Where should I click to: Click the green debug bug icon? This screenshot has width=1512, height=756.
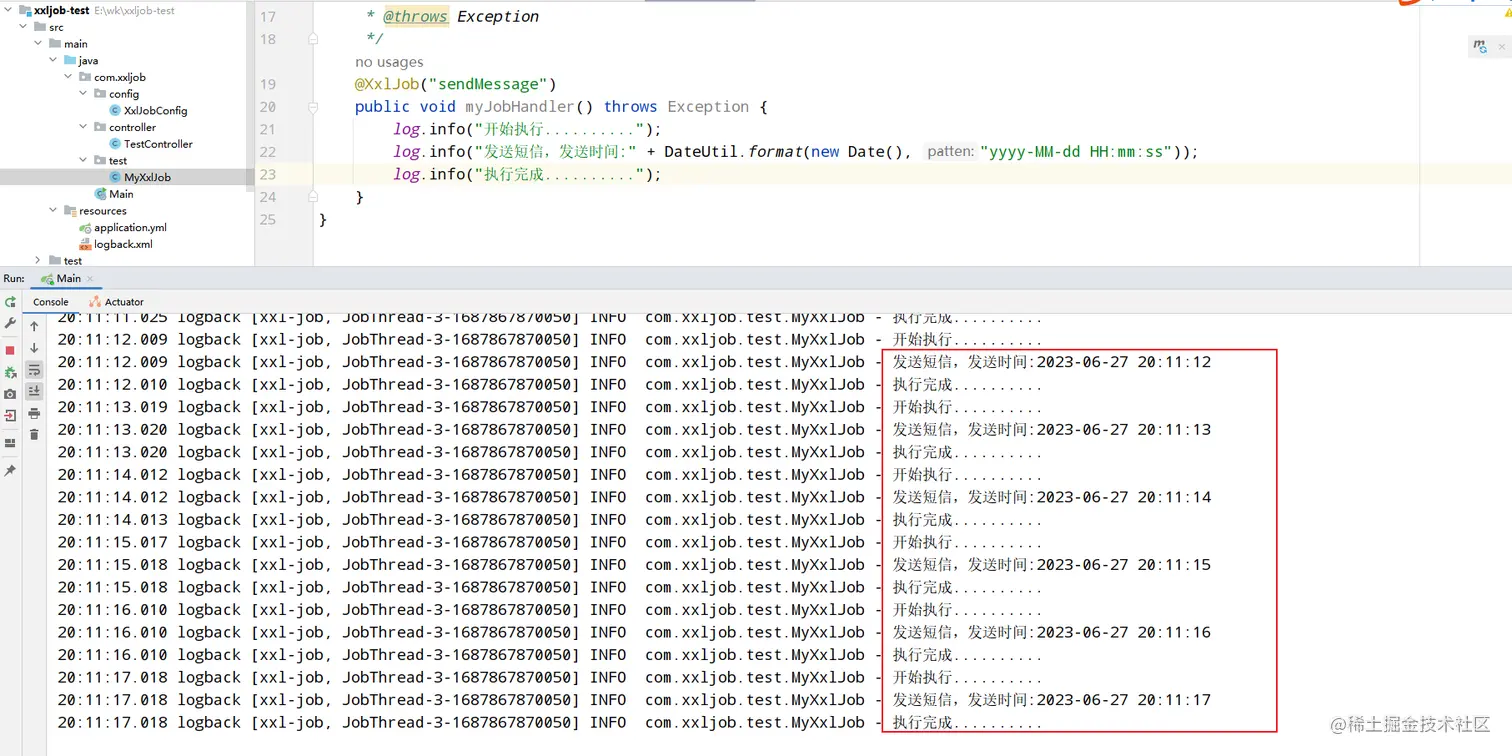pyautogui.click(x=10, y=372)
